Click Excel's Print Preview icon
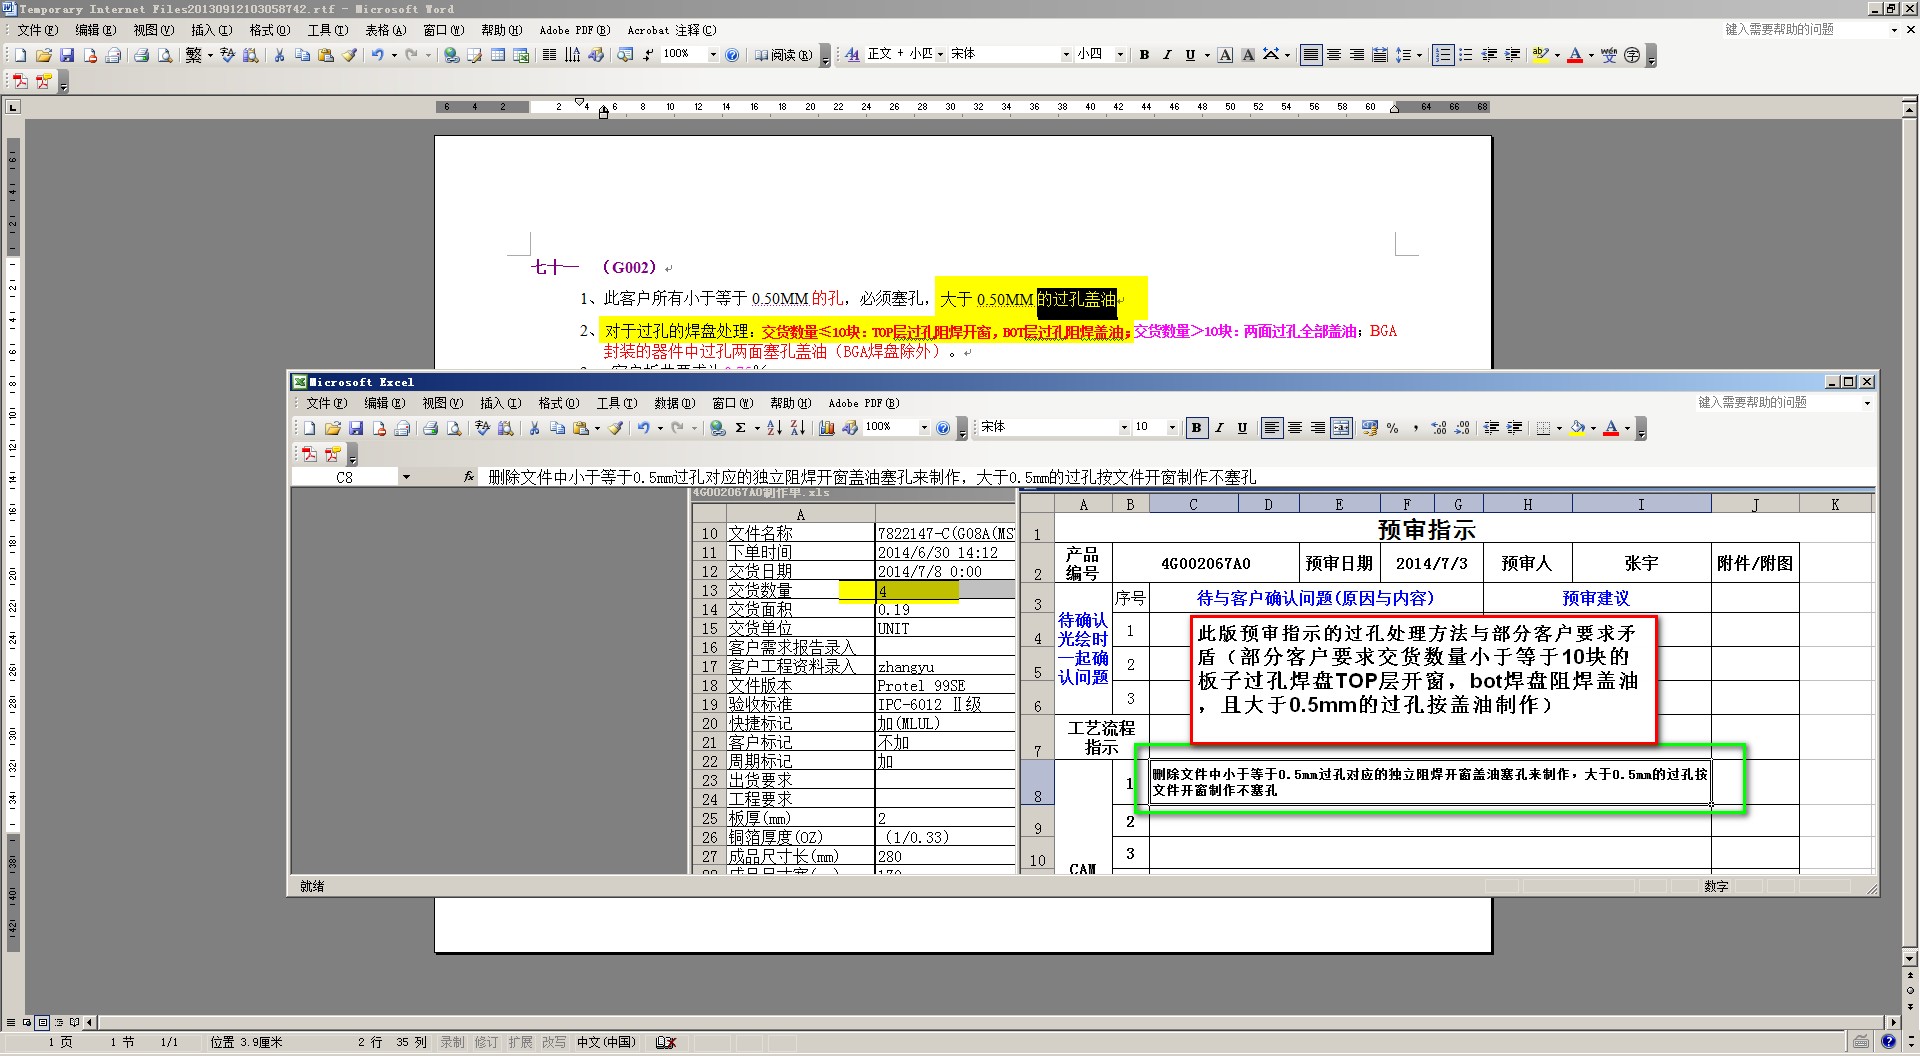1920x1056 pixels. coord(454,428)
